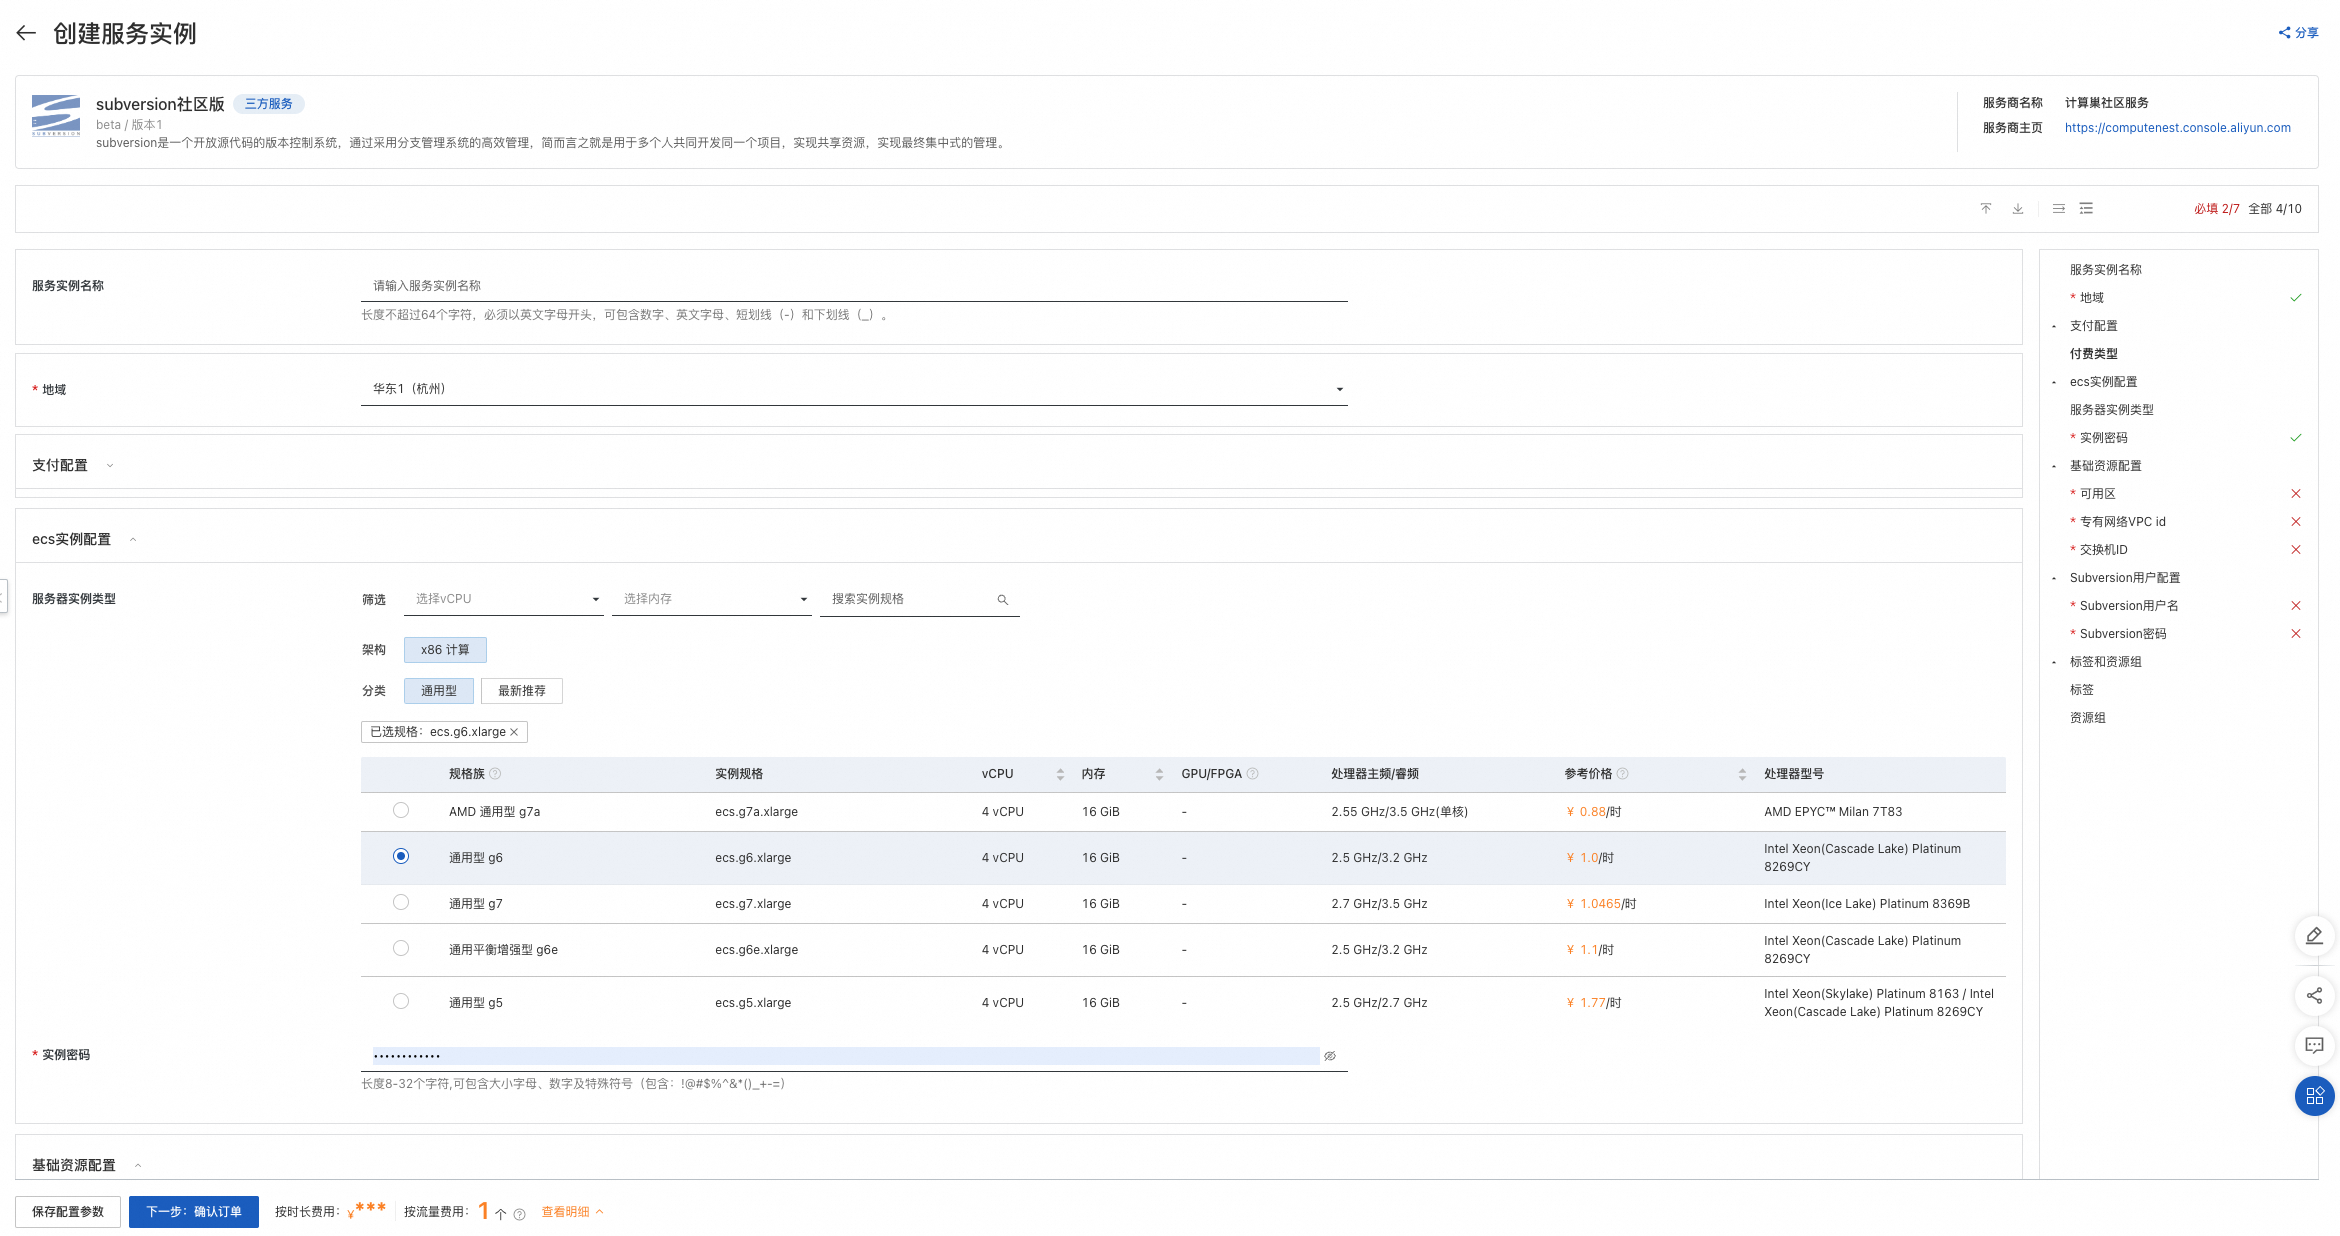Click the expand-all list icon in toolbar
Image resolution: width=2340 pixels, height=1236 pixels.
pyautogui.click(x=2086, y=208)
